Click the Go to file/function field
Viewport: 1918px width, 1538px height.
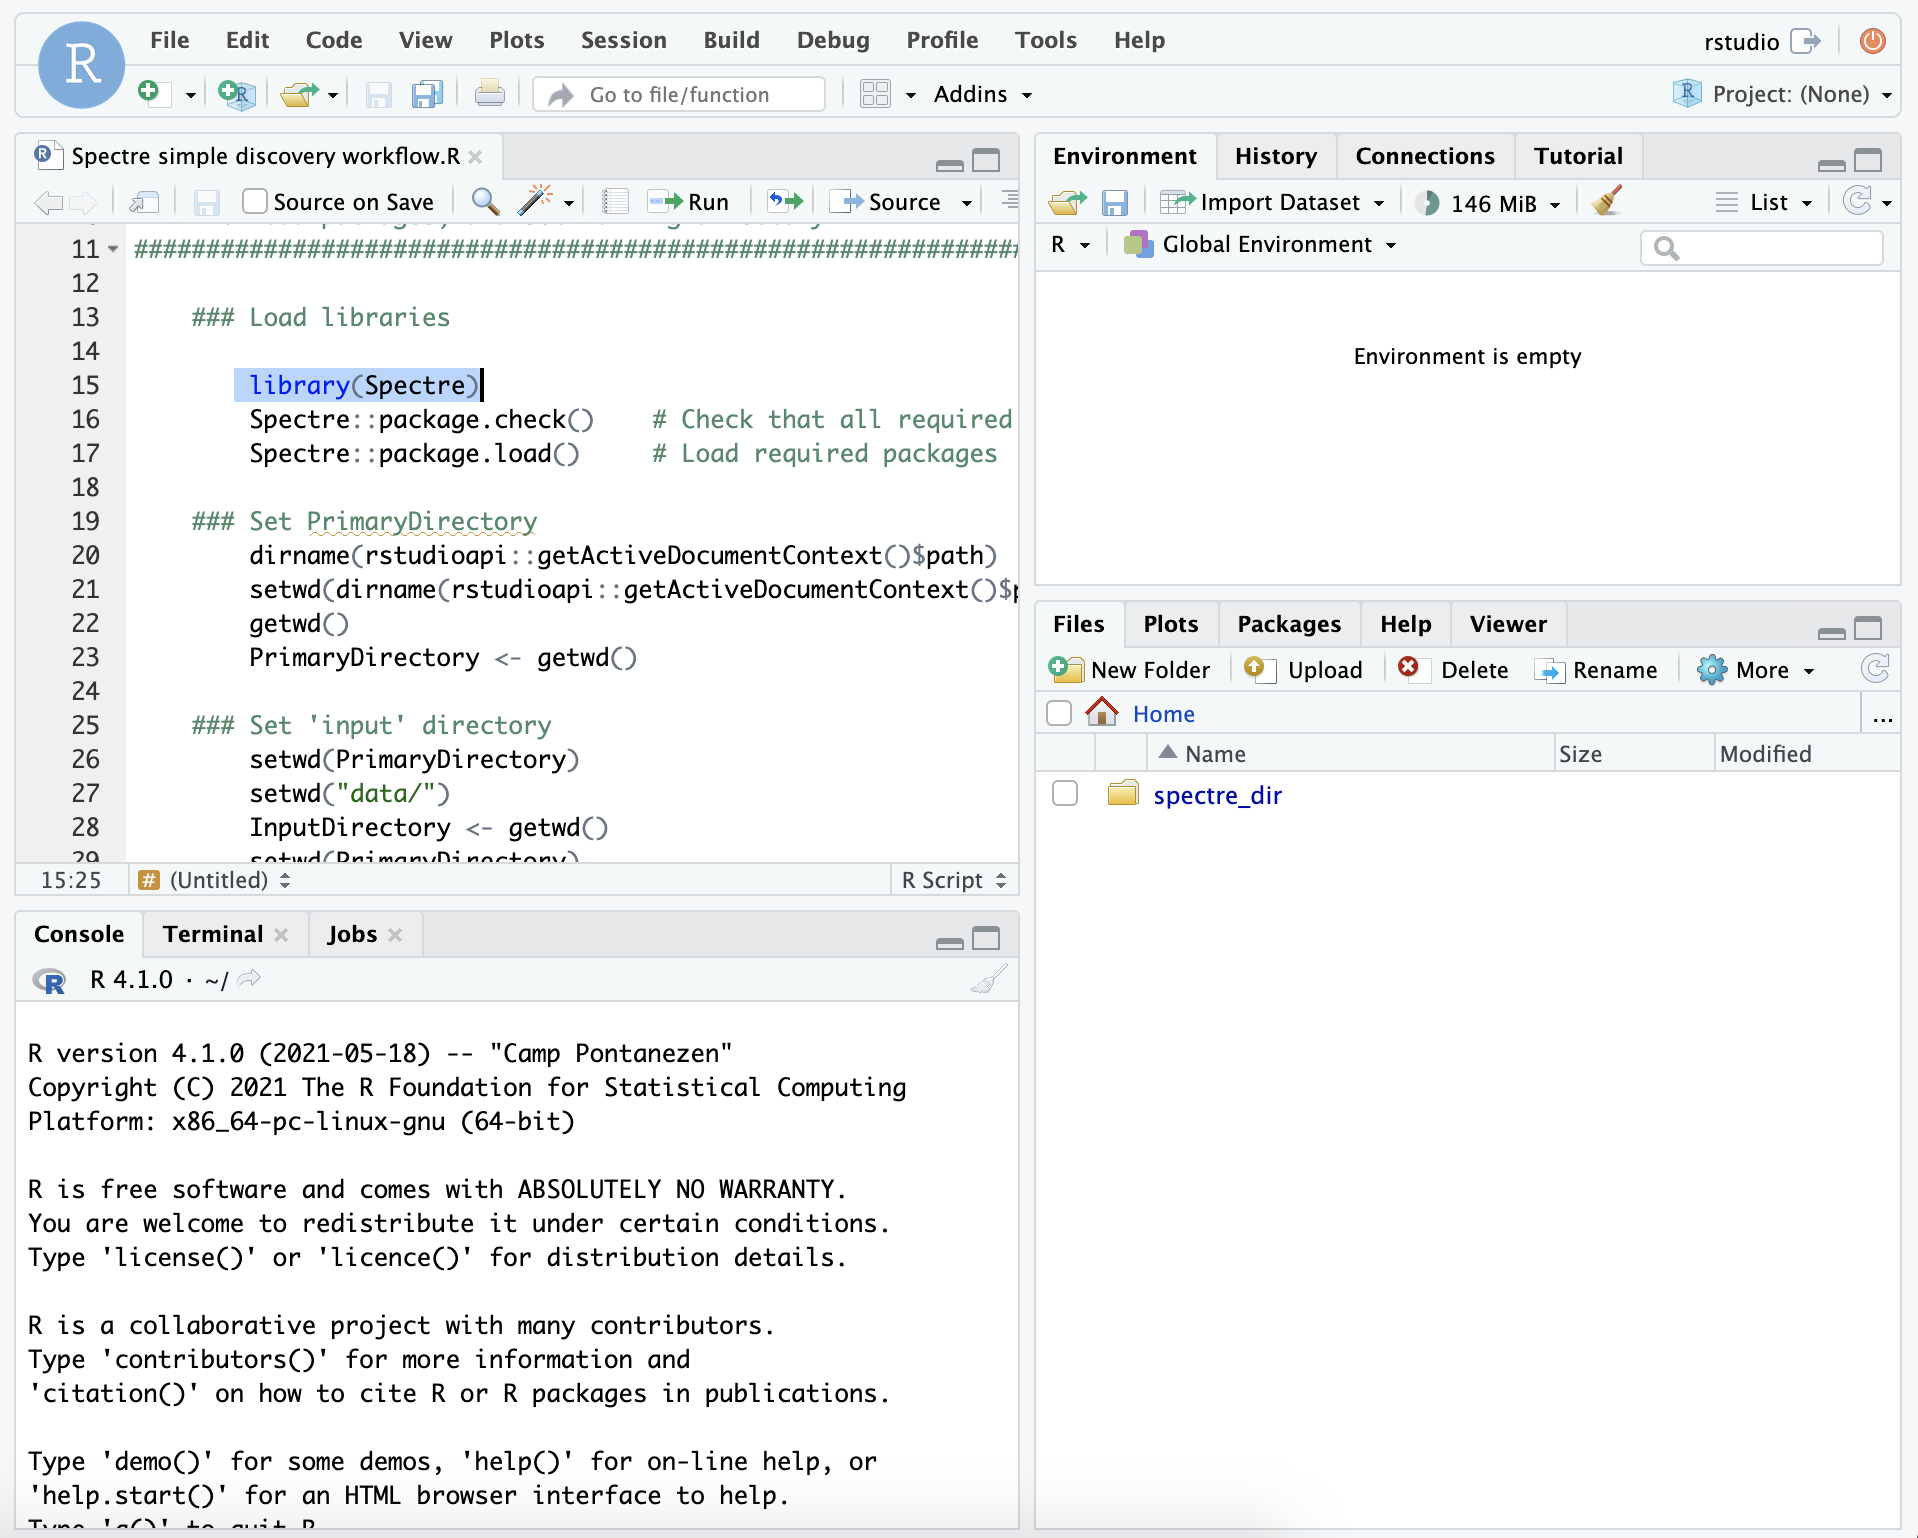click(x=680, y=94)
